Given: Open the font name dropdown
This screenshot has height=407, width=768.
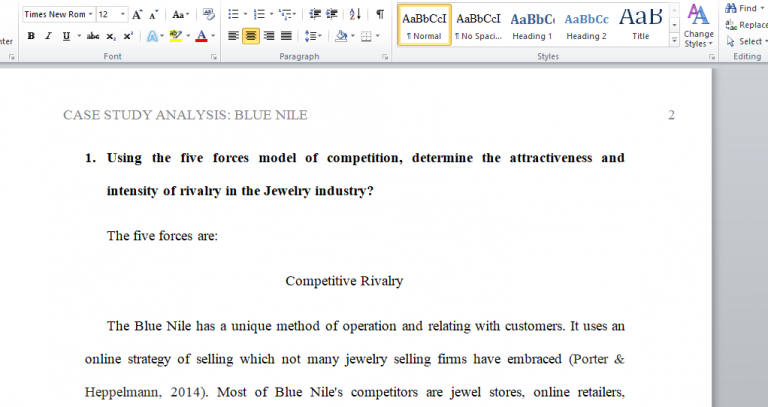Looking at the screenshot, I should coord(90,15).
